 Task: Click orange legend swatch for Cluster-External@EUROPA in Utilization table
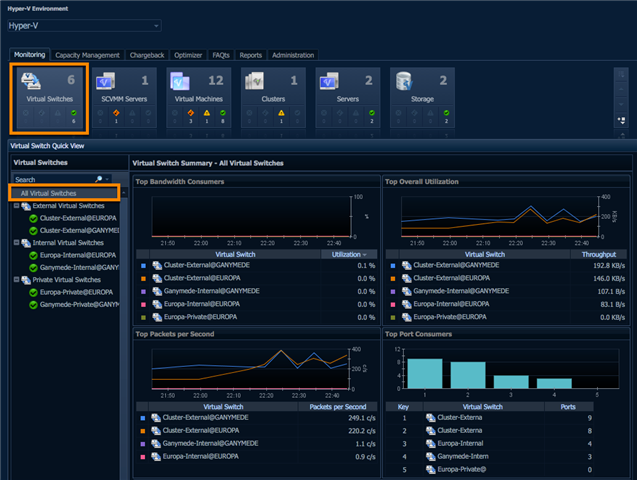[393, 279]
